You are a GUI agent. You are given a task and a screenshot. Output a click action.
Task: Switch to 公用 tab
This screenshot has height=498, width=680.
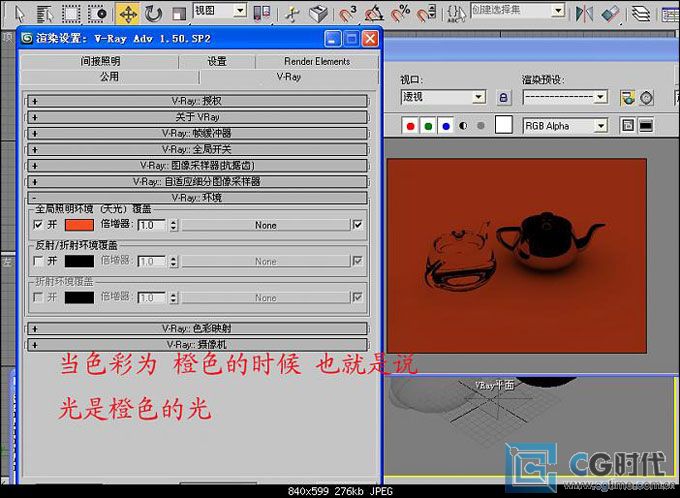[x=109, y=77]
